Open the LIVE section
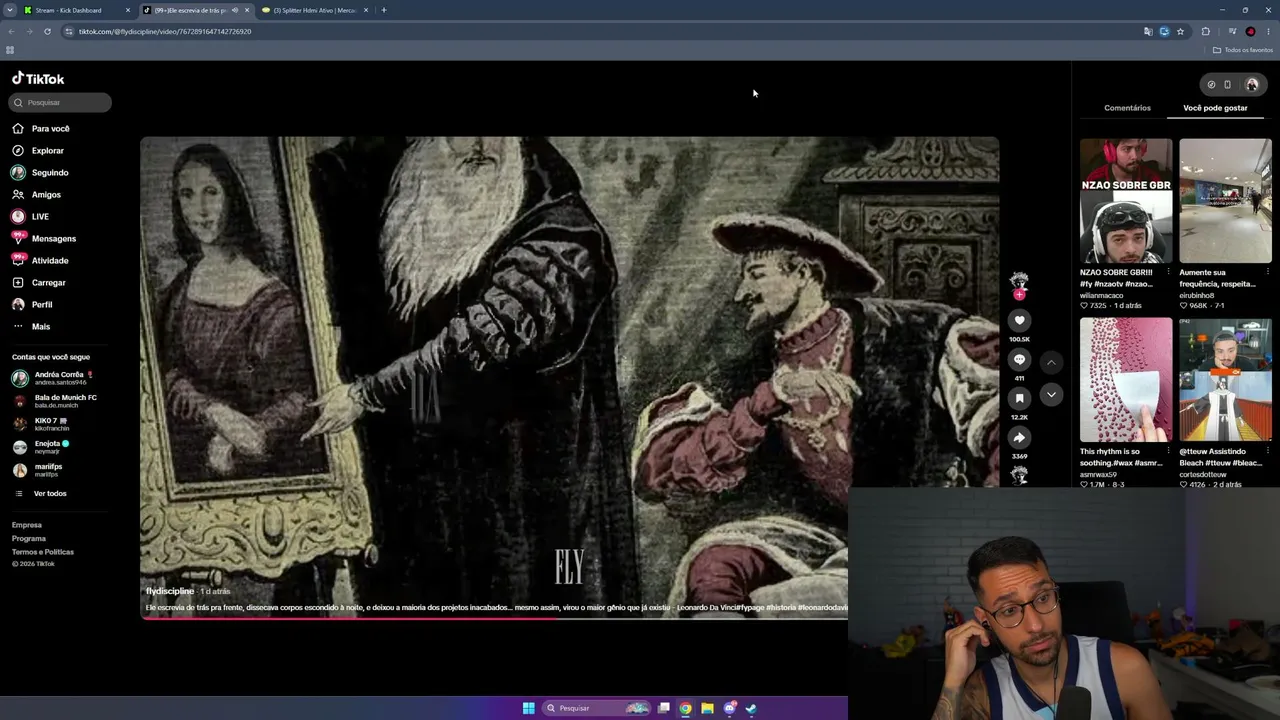 (31, 217)
